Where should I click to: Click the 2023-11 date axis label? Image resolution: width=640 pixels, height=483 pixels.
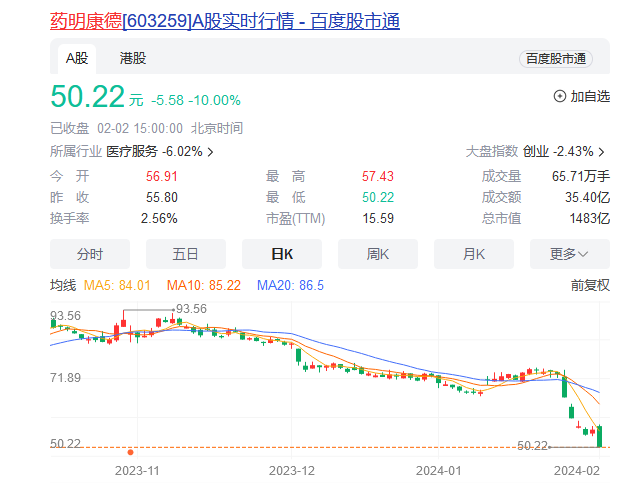coord(137,471)
